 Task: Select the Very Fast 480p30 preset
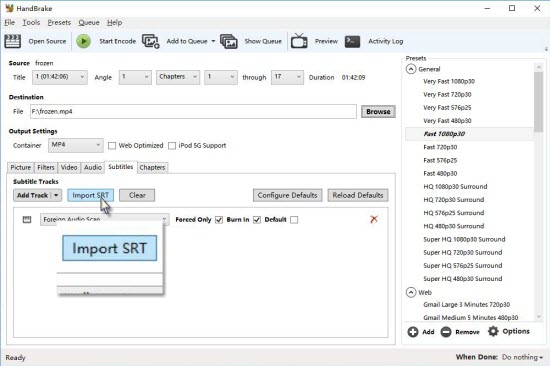(447, 121)
